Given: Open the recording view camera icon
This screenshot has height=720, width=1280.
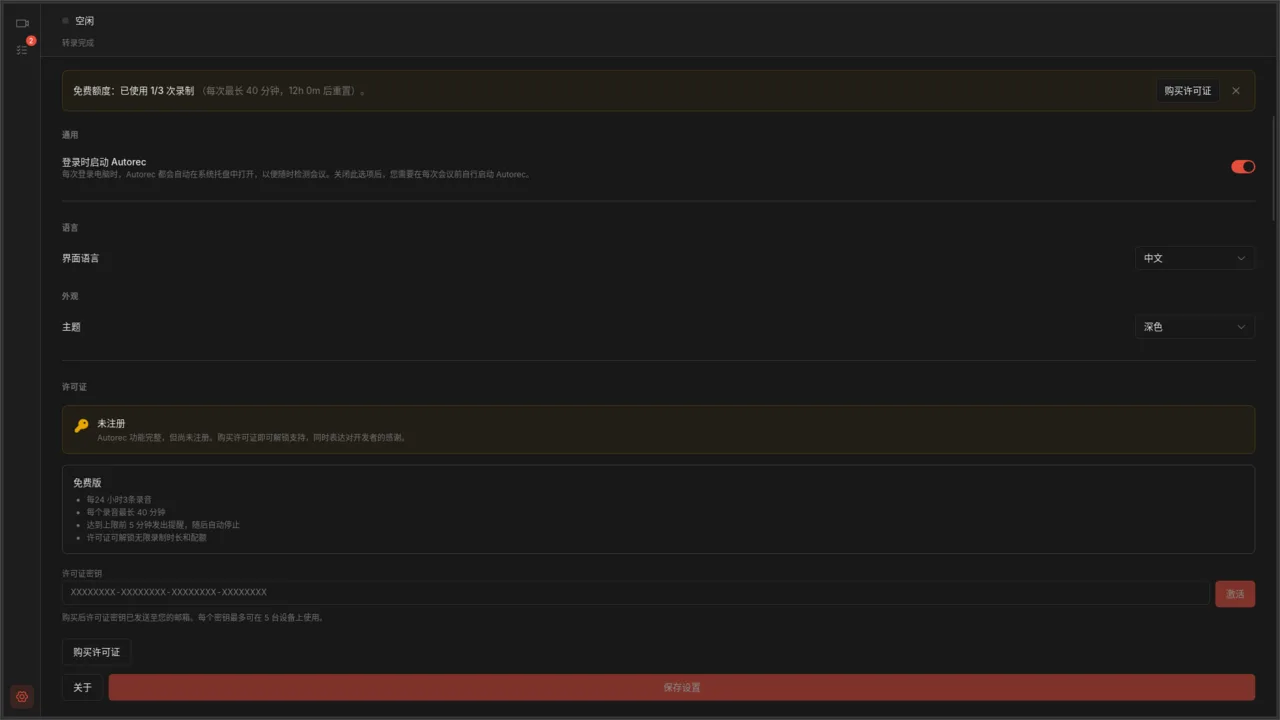Looking at the screenshot, I should tap(22, 23).
